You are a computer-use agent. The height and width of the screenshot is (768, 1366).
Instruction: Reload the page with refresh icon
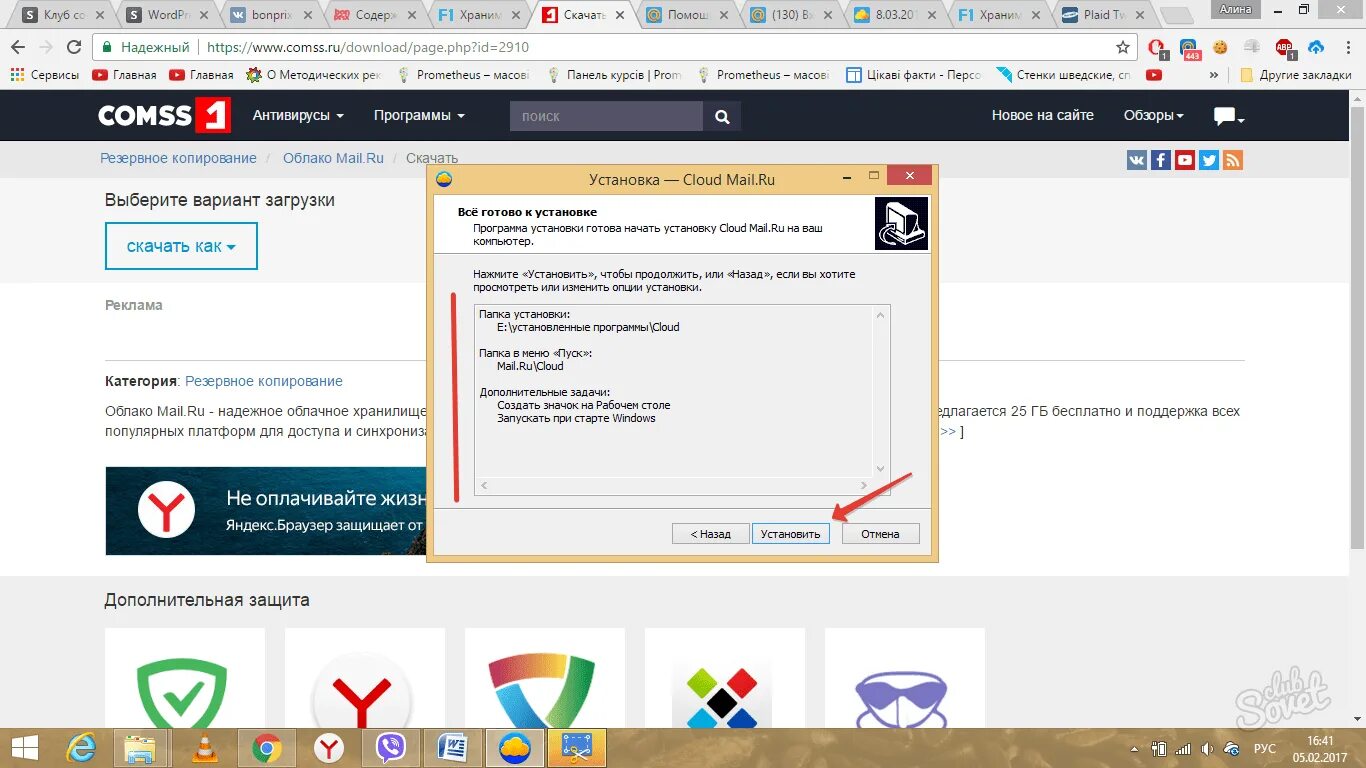tap(74, 47)
